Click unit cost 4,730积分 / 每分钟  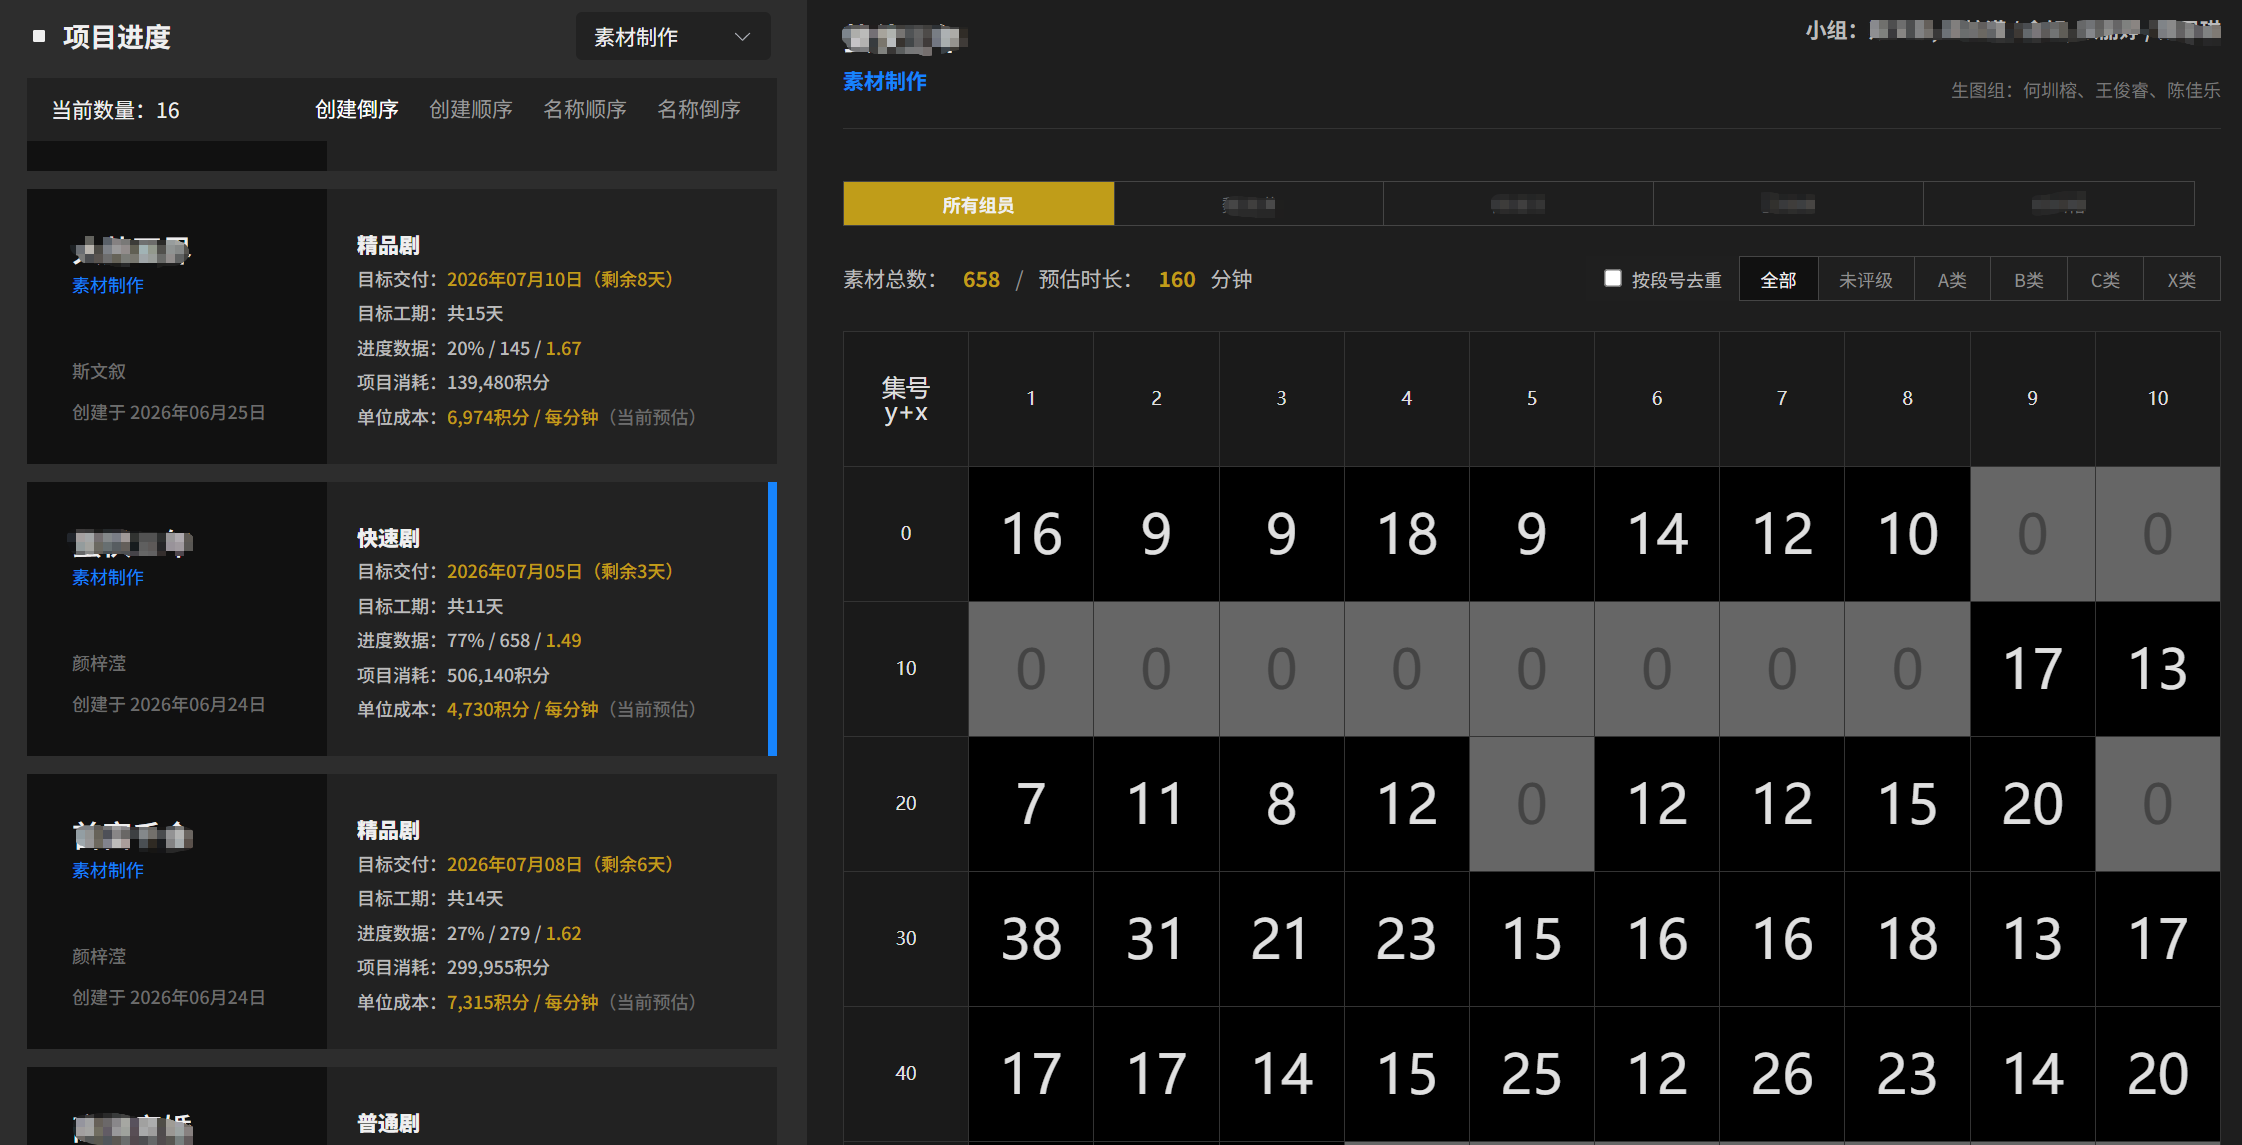pos(522,709)
